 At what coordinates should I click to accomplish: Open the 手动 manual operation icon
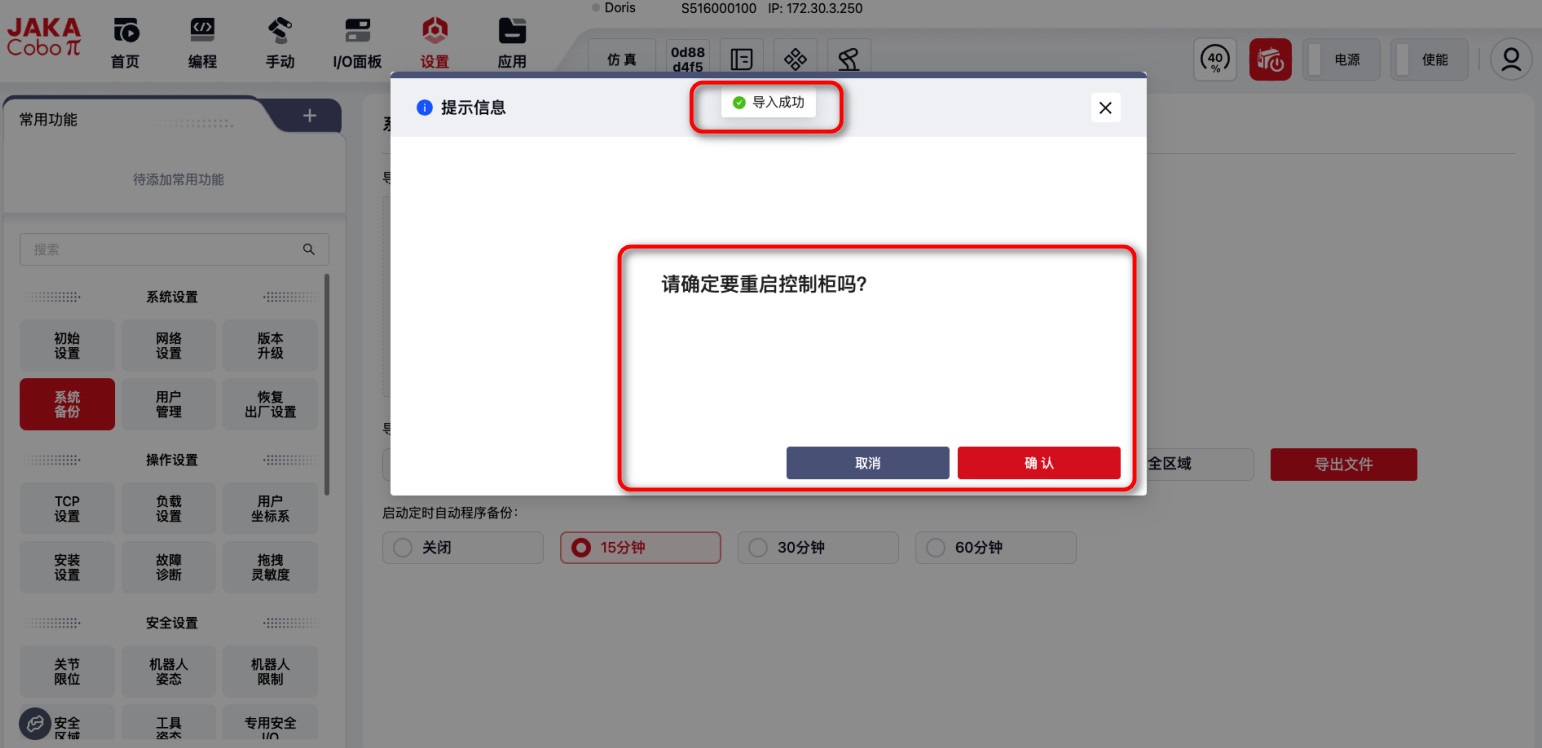pyautogui.click(x=280, y=32)
